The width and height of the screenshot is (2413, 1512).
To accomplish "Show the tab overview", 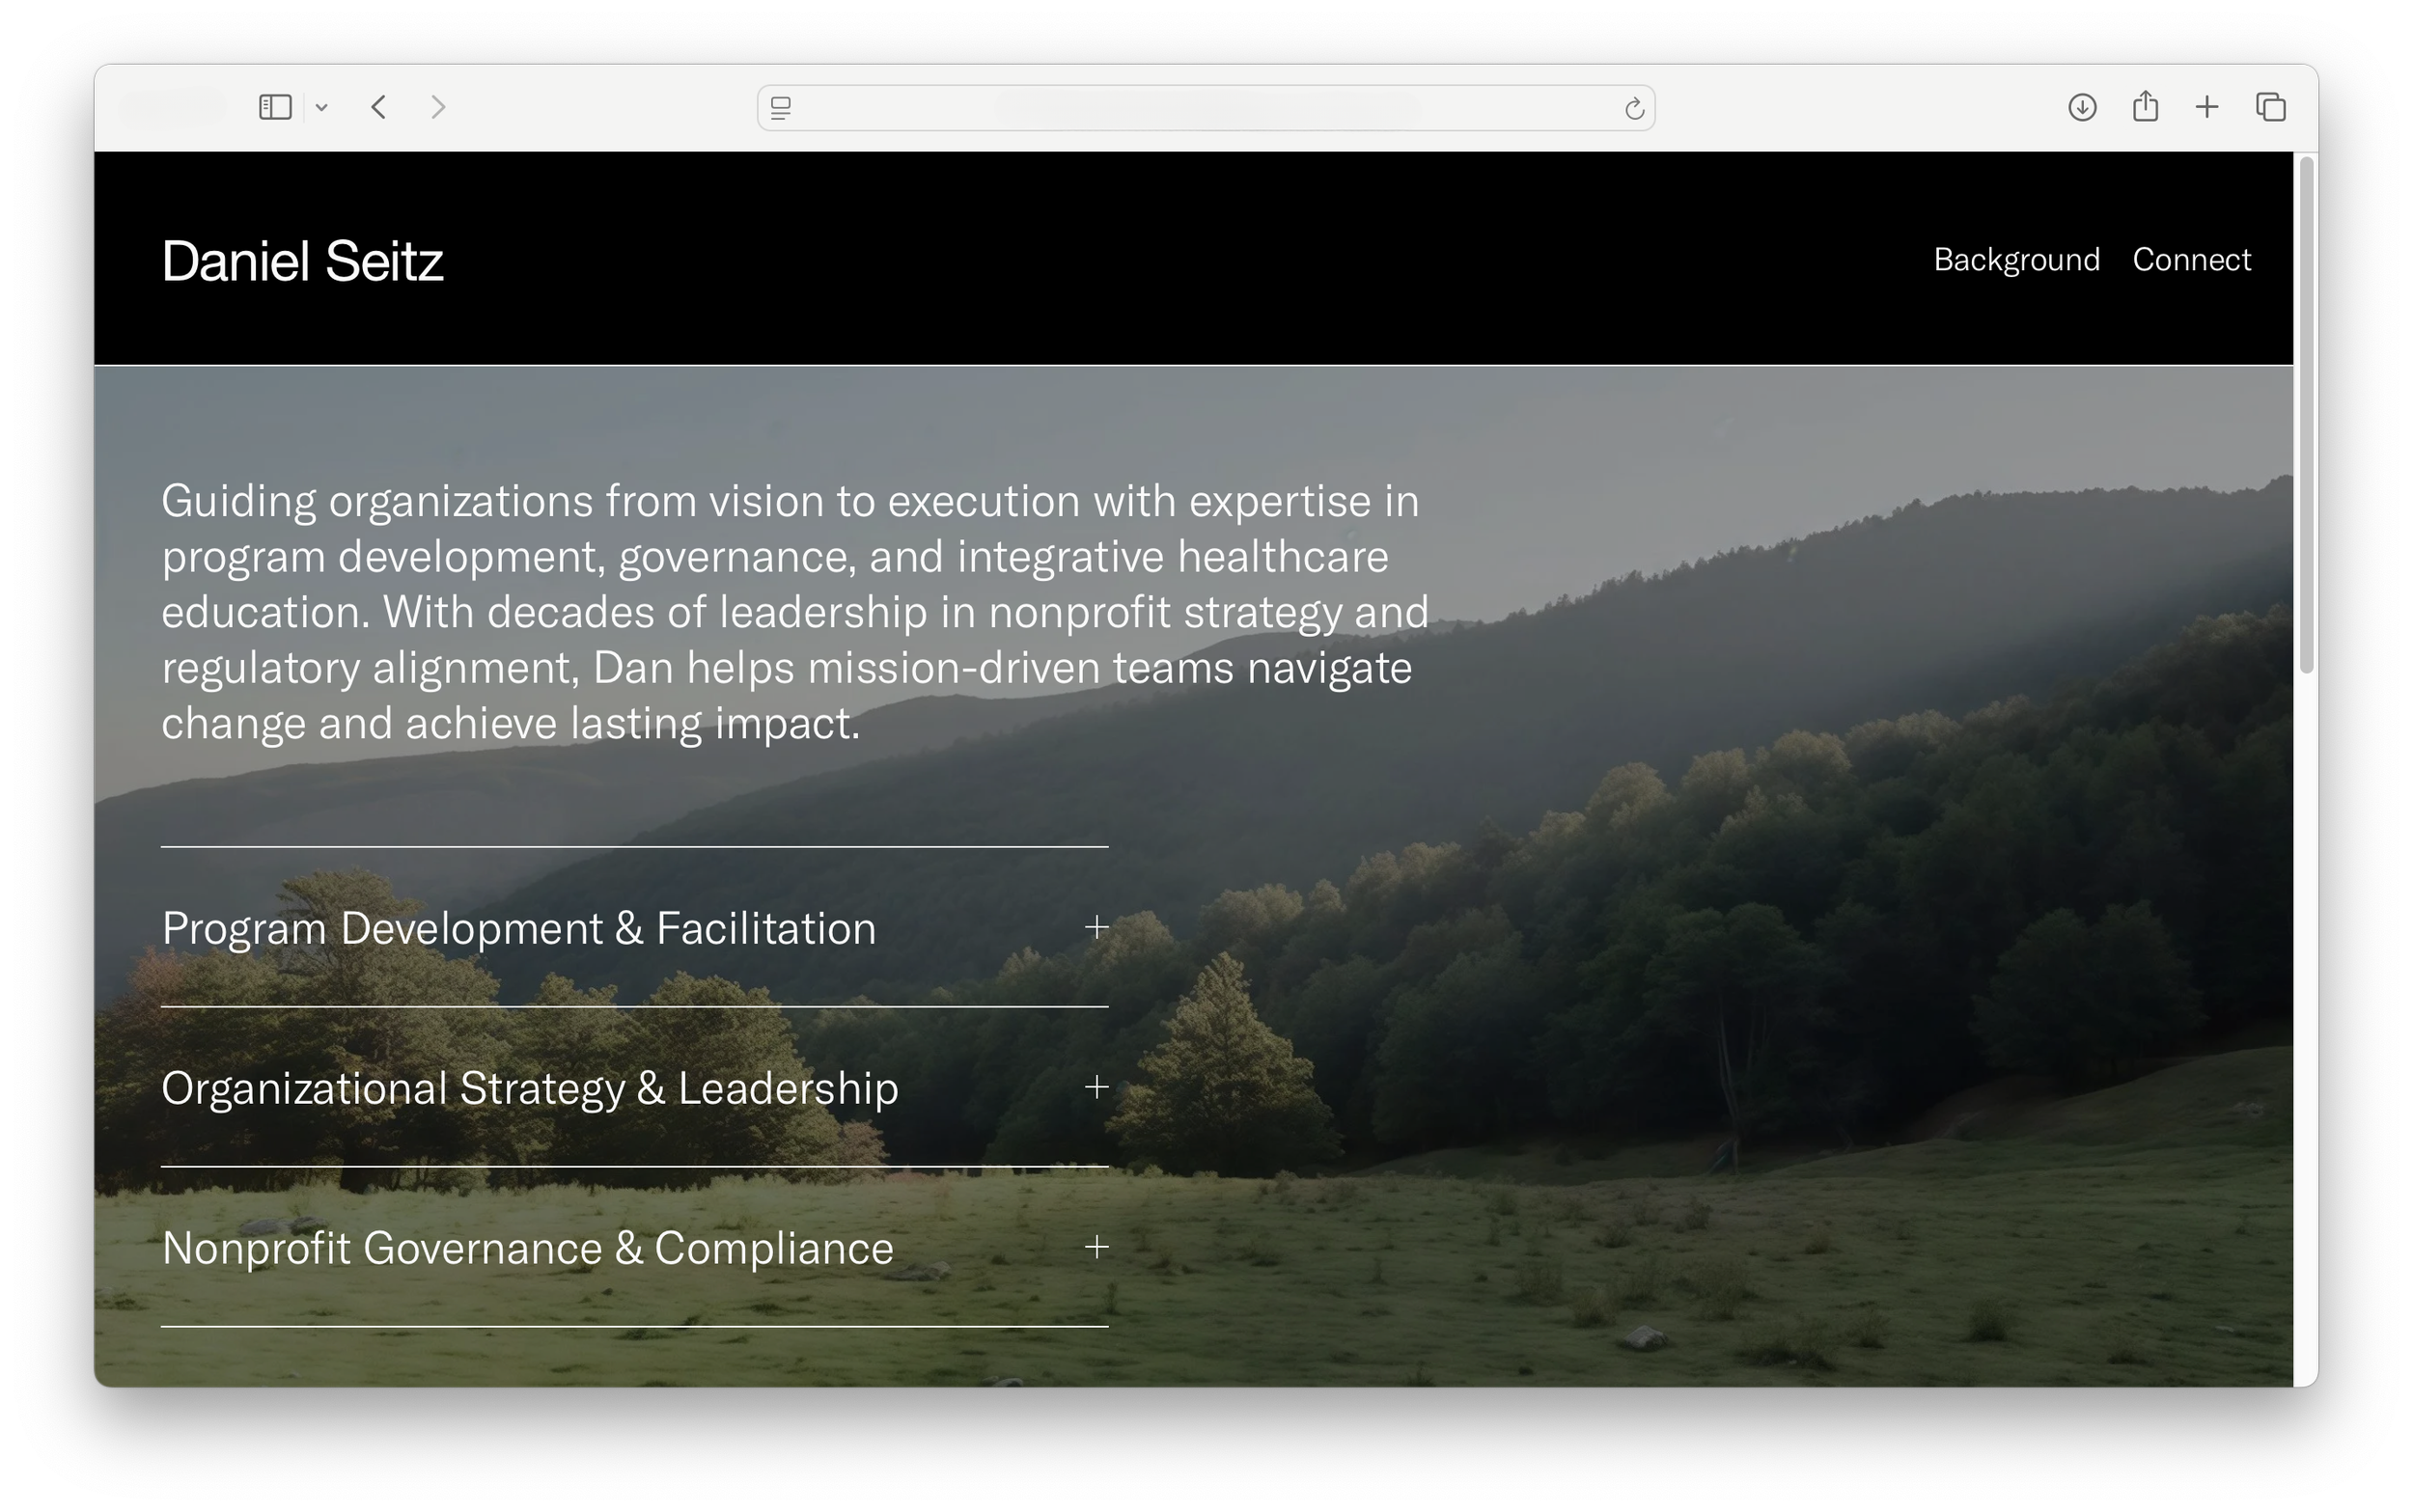I will (2271, 107).
